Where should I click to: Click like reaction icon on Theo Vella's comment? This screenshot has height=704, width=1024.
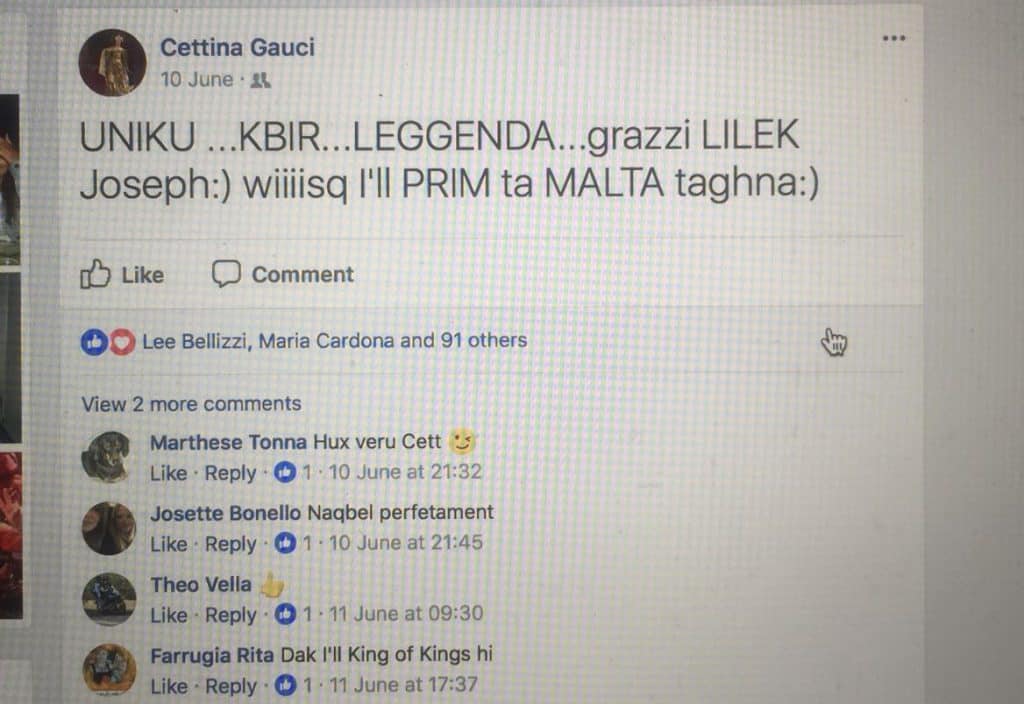click(285, 614)
